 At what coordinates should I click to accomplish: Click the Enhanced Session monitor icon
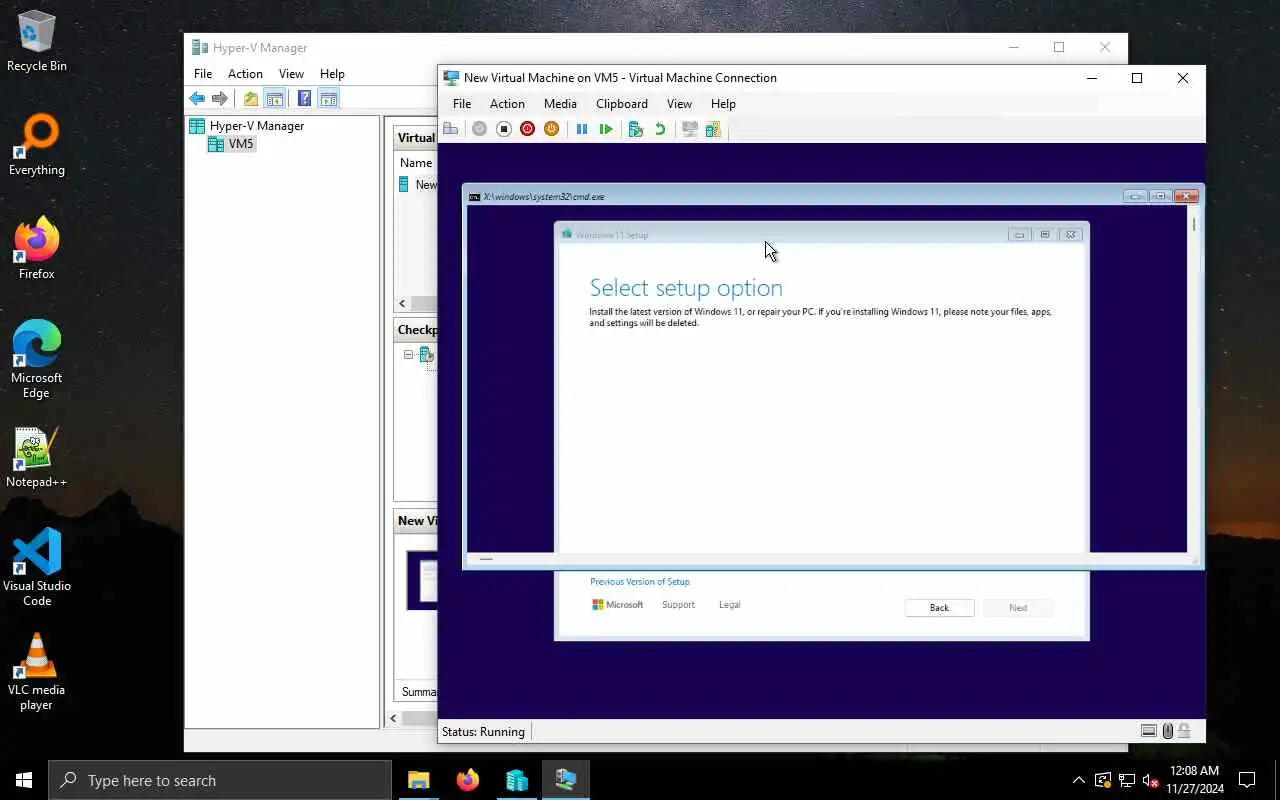[689, 129]
